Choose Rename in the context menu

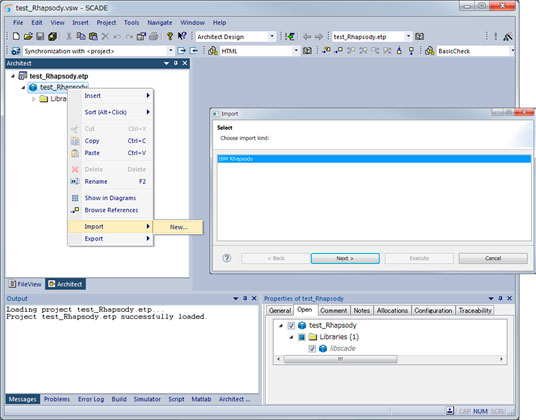[x=110, y=181]
